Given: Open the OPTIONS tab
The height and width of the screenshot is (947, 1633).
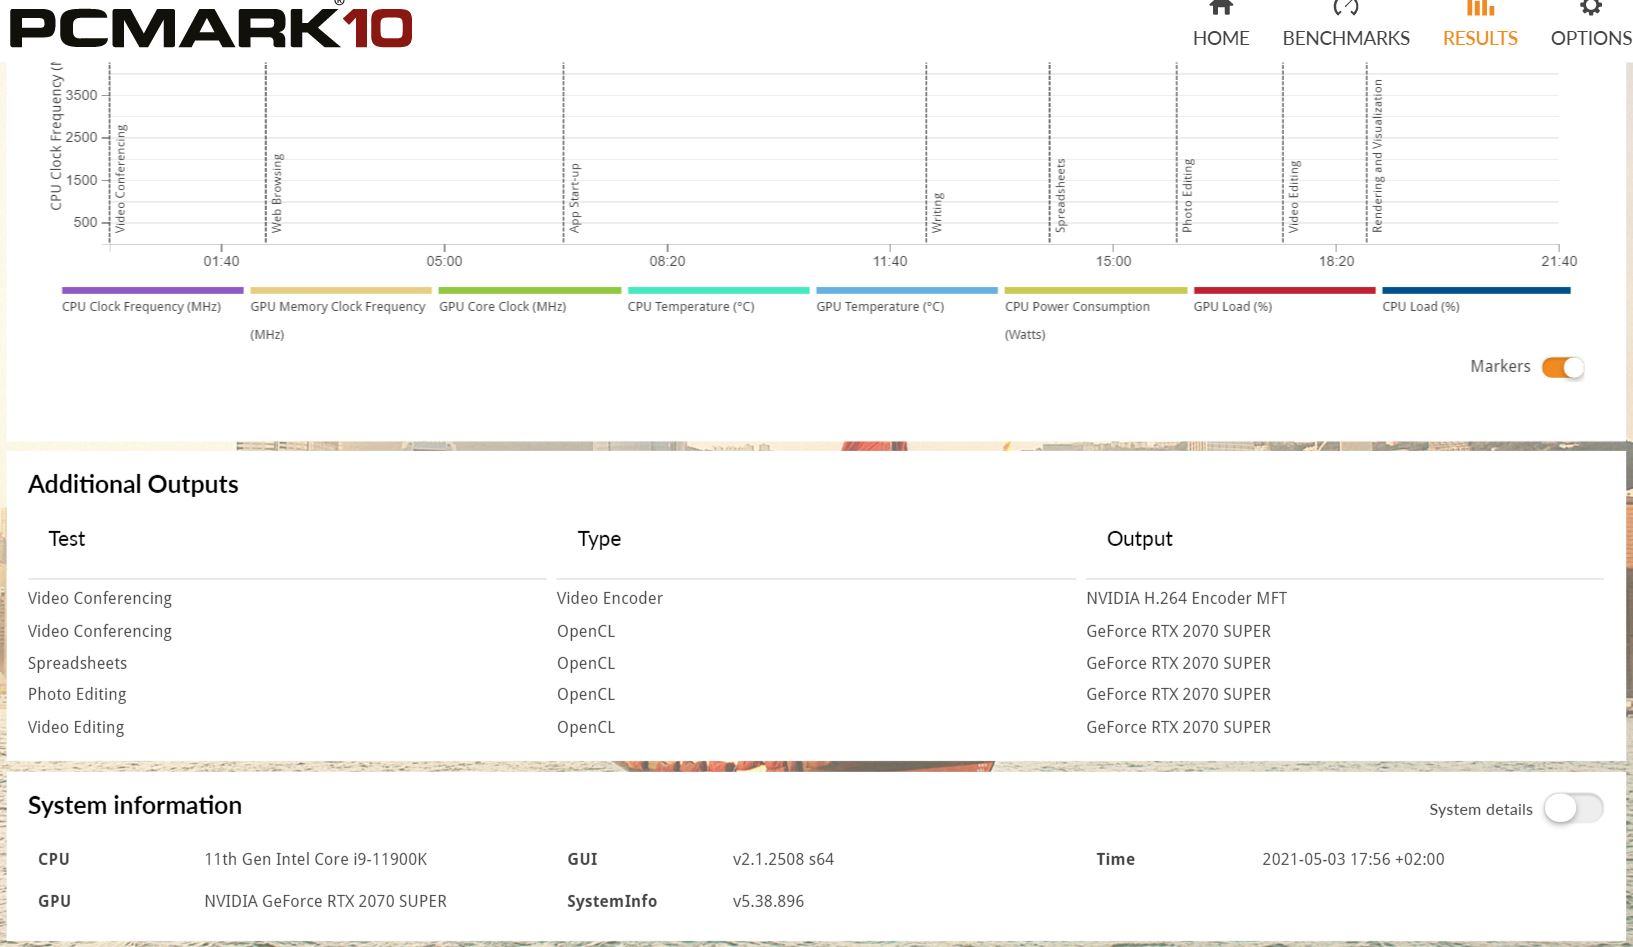Looking at the screenshot, I should click(x=1591, y=24).
